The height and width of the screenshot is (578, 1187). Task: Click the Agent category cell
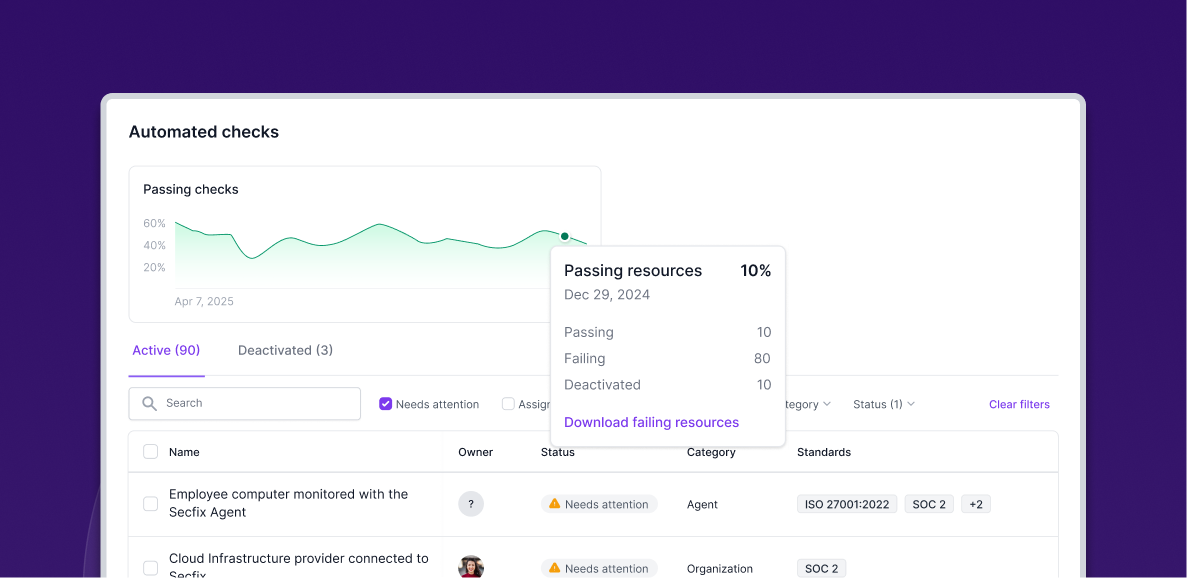[x=702, y=504]
